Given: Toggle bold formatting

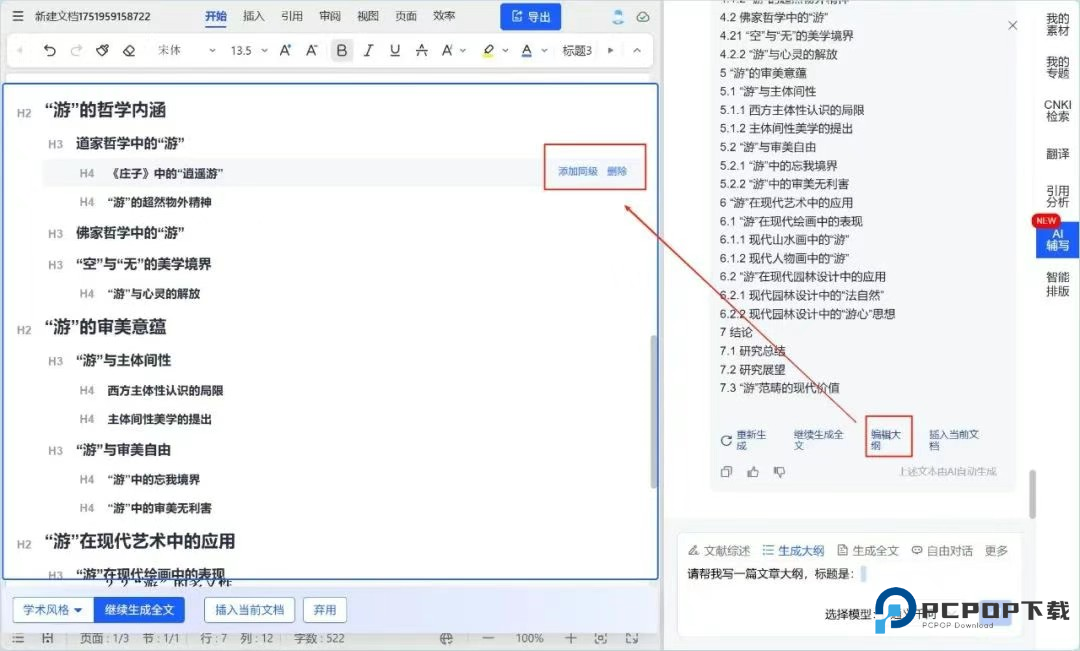Looking at the screenshot, I should coord(342,51).
